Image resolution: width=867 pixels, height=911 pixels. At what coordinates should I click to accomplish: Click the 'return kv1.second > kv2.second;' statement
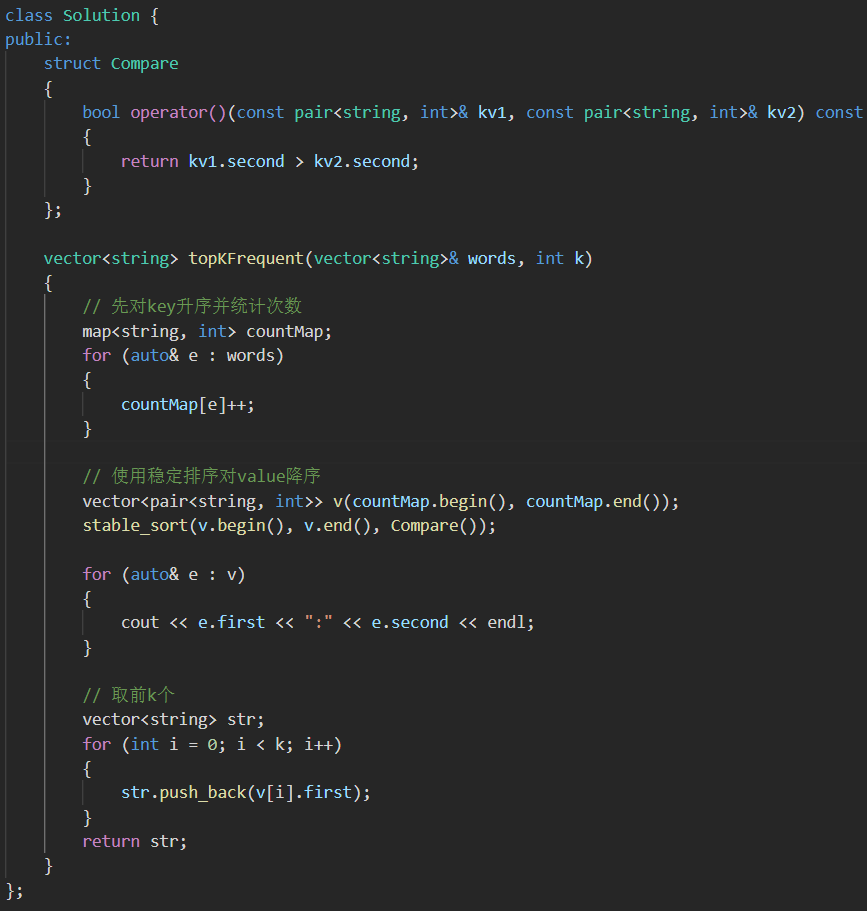270,162
